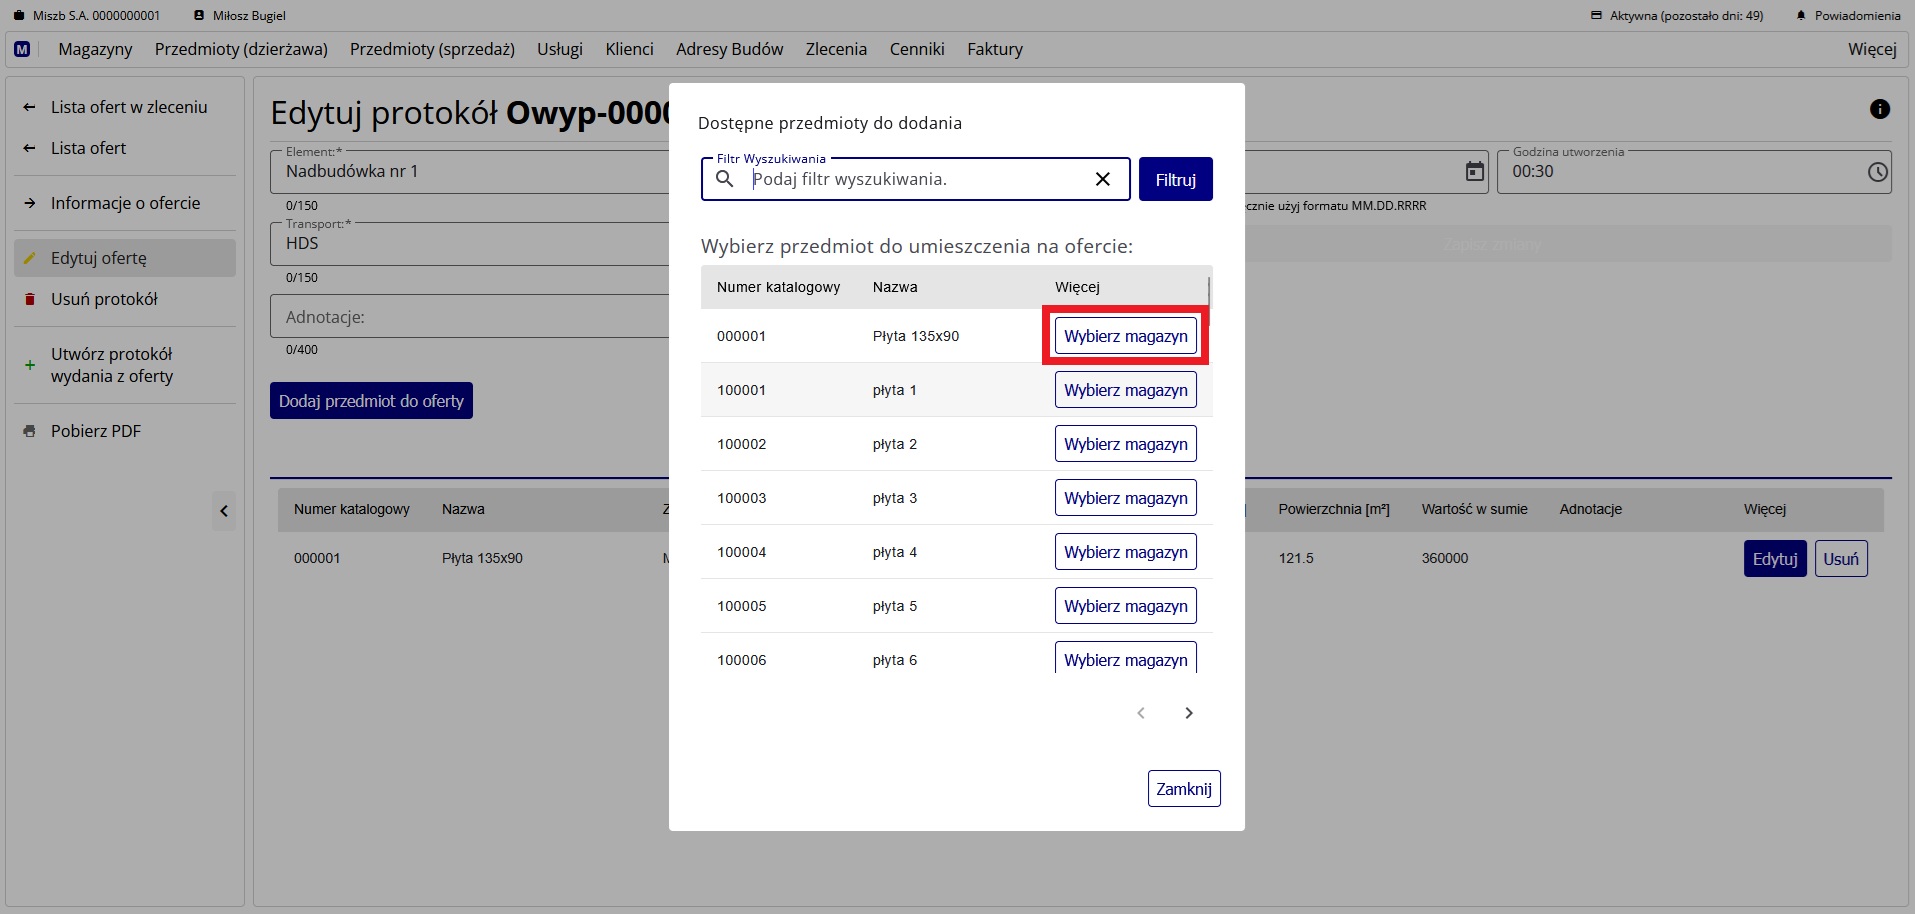Click Wybierz magazyn for płyta 3
Viewport: 1915px width, 914px height.
[x=1125, y=498]
